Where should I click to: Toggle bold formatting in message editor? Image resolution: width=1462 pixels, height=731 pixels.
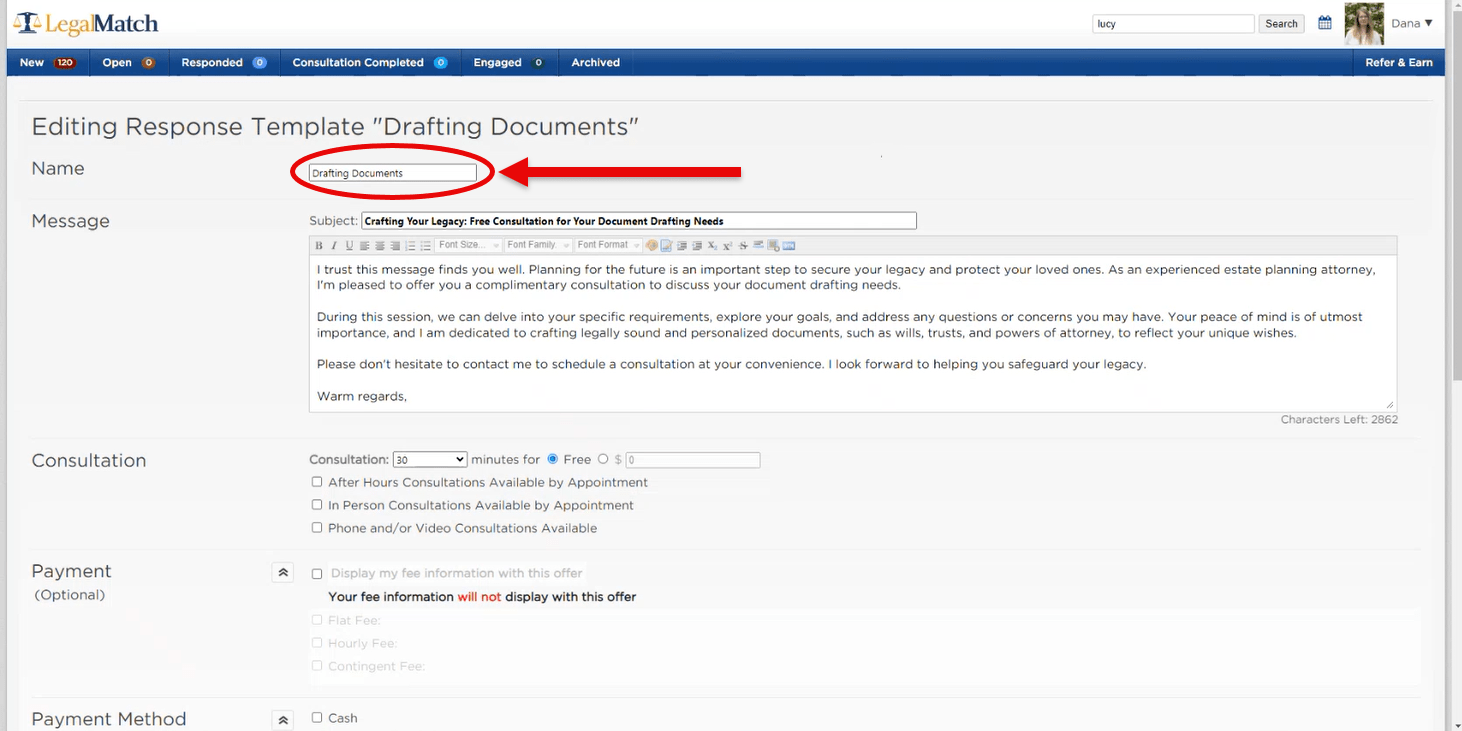pyautogui.click(x=319, y=246)
